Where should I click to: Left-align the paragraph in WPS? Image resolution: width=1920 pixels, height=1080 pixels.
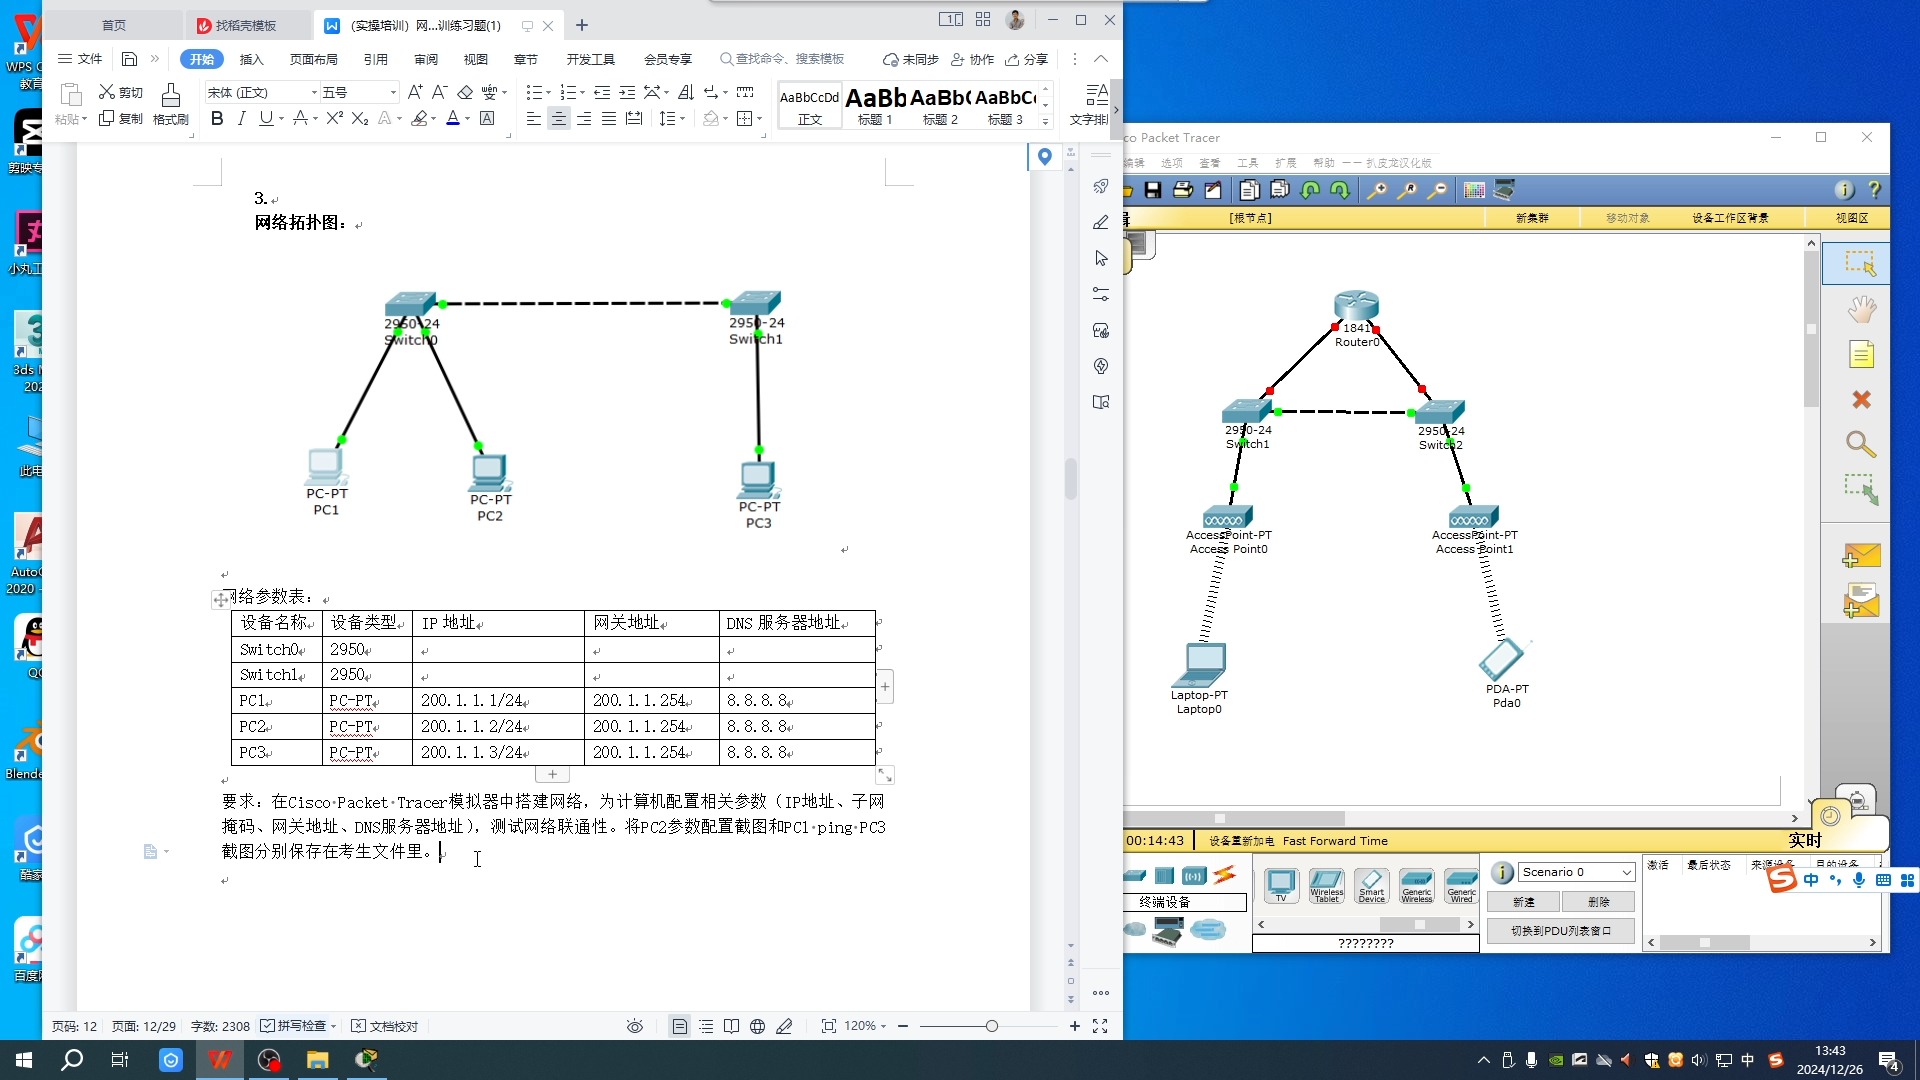pos(534,119)
